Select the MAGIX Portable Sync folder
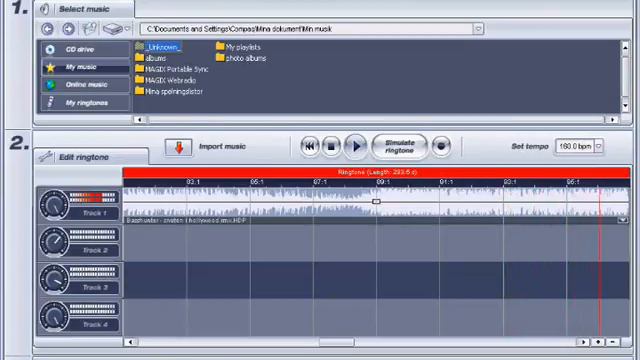 click(x=172, y=69)
